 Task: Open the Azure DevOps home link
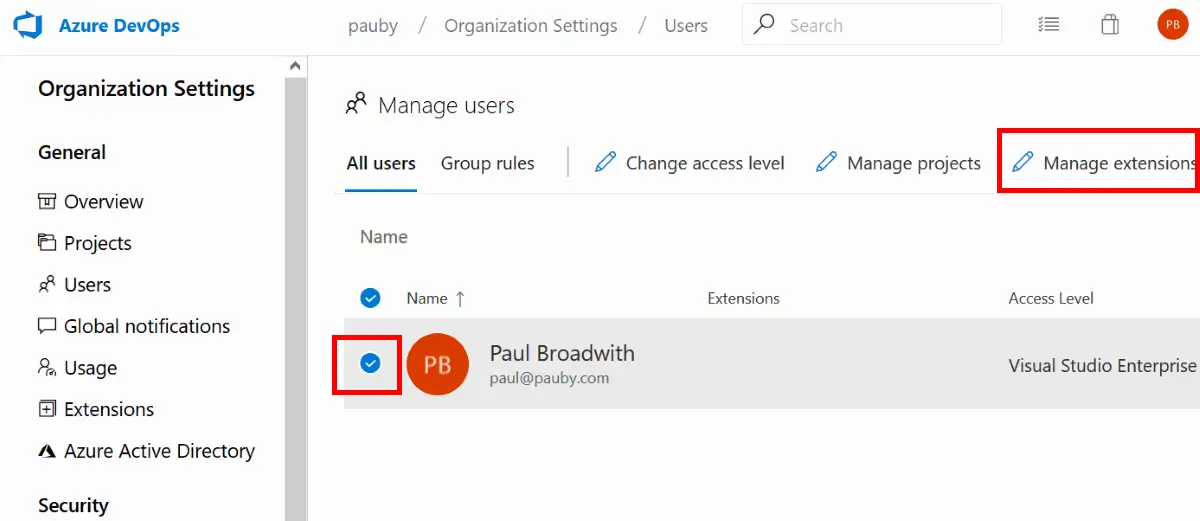coord(119,26)
